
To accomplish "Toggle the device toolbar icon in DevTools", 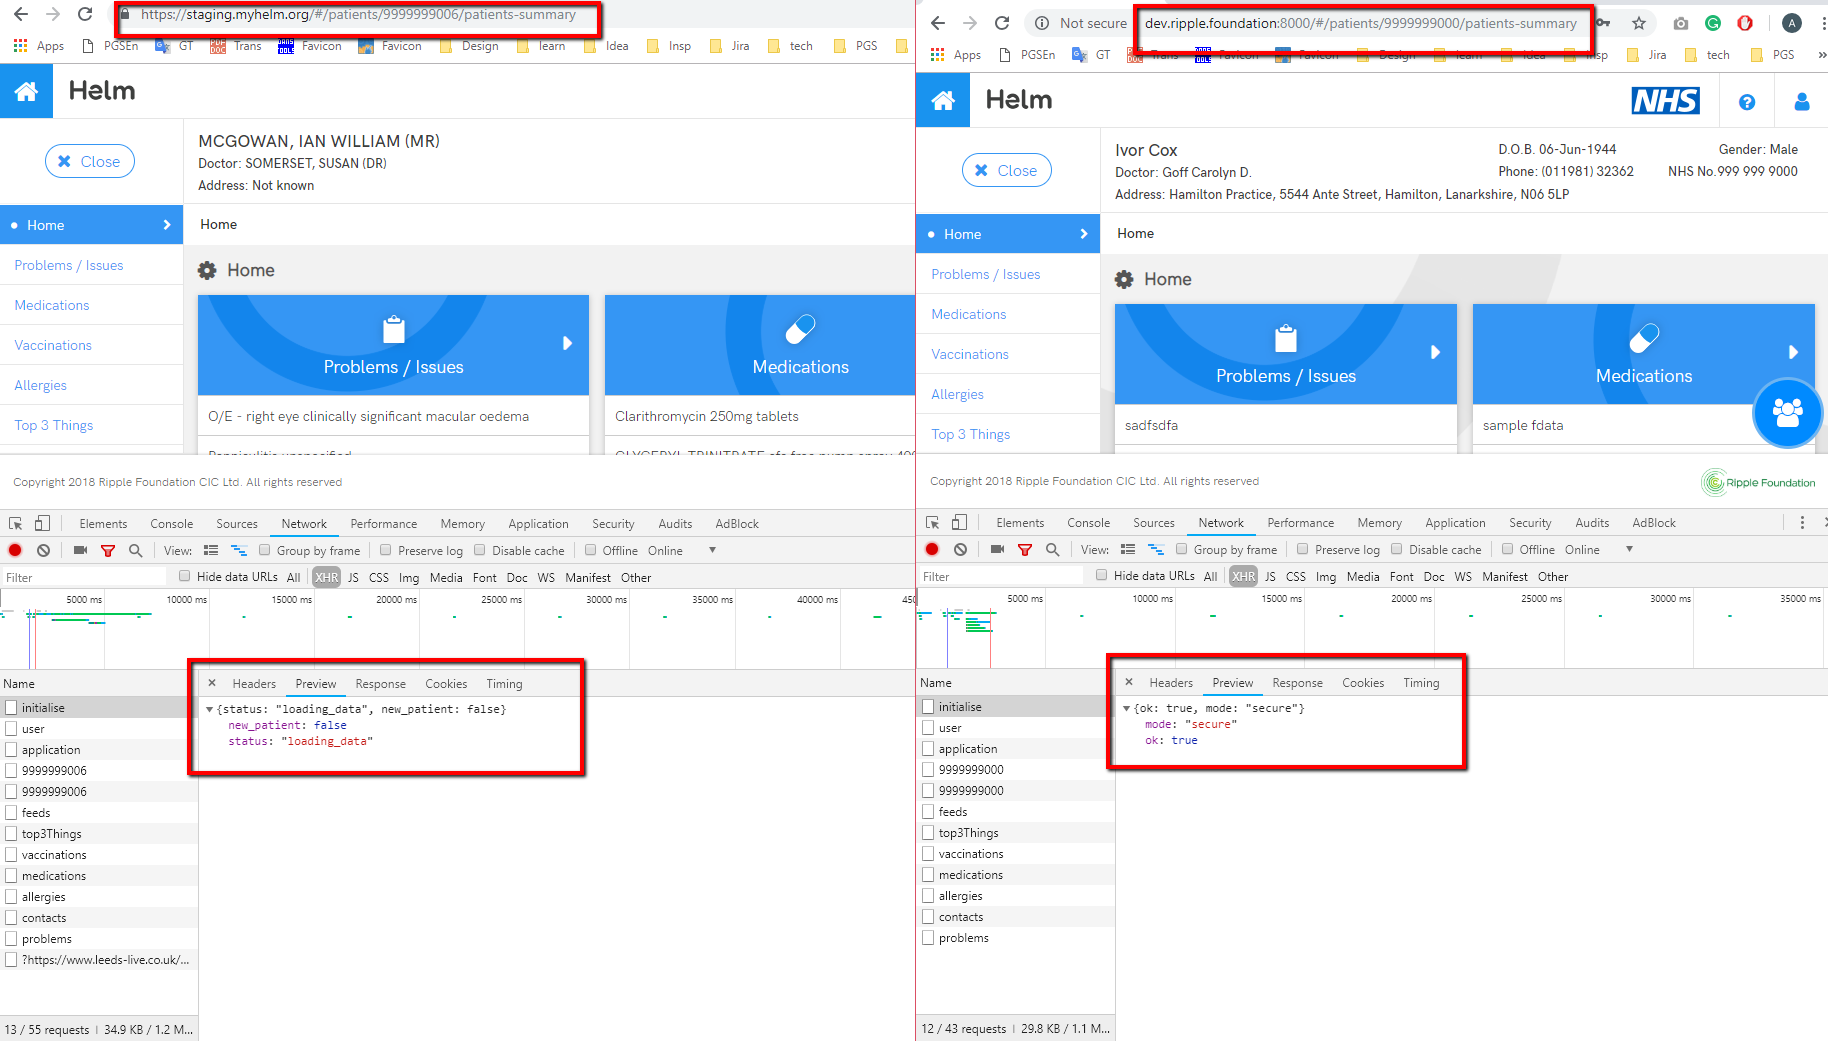I will [x=40, y=522].
